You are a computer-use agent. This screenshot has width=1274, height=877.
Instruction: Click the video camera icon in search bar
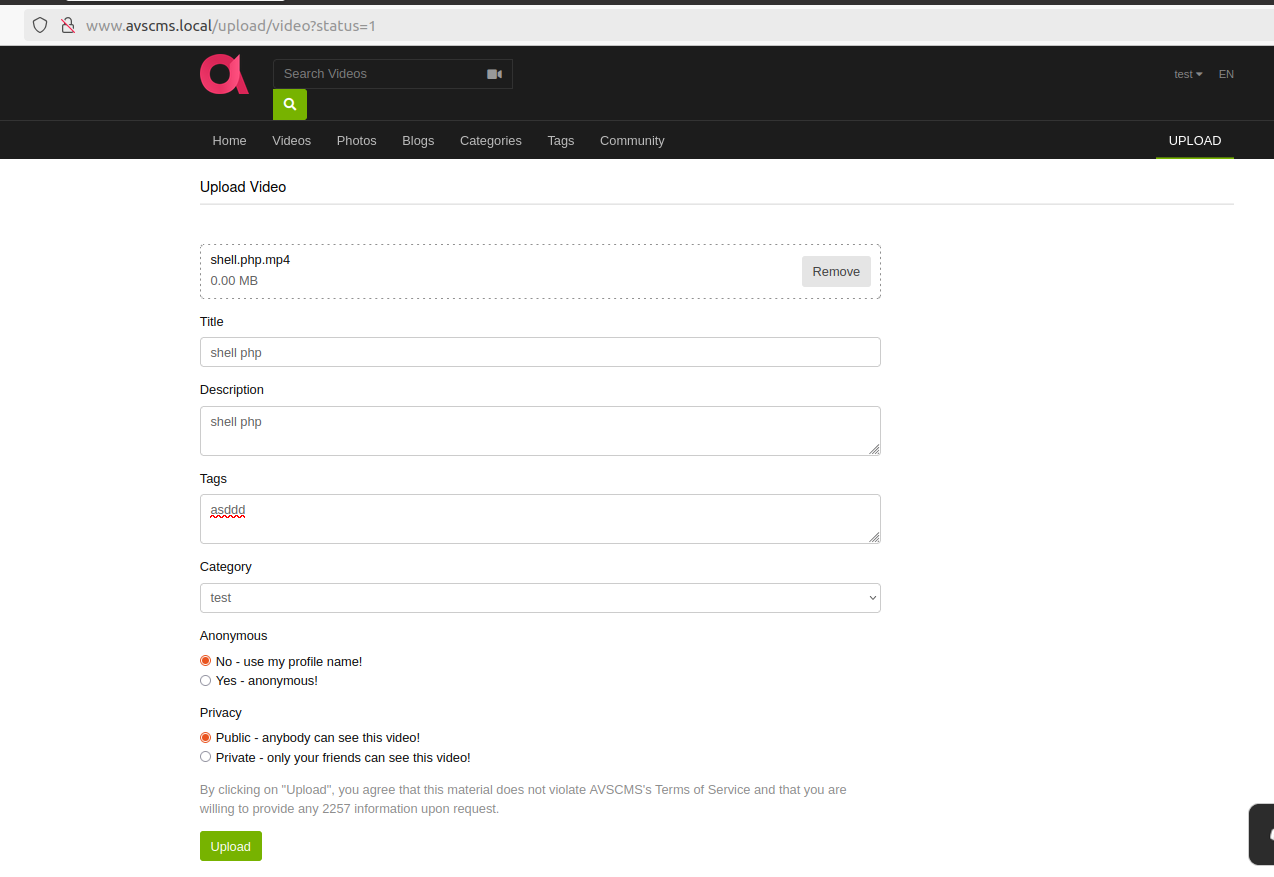495,73
